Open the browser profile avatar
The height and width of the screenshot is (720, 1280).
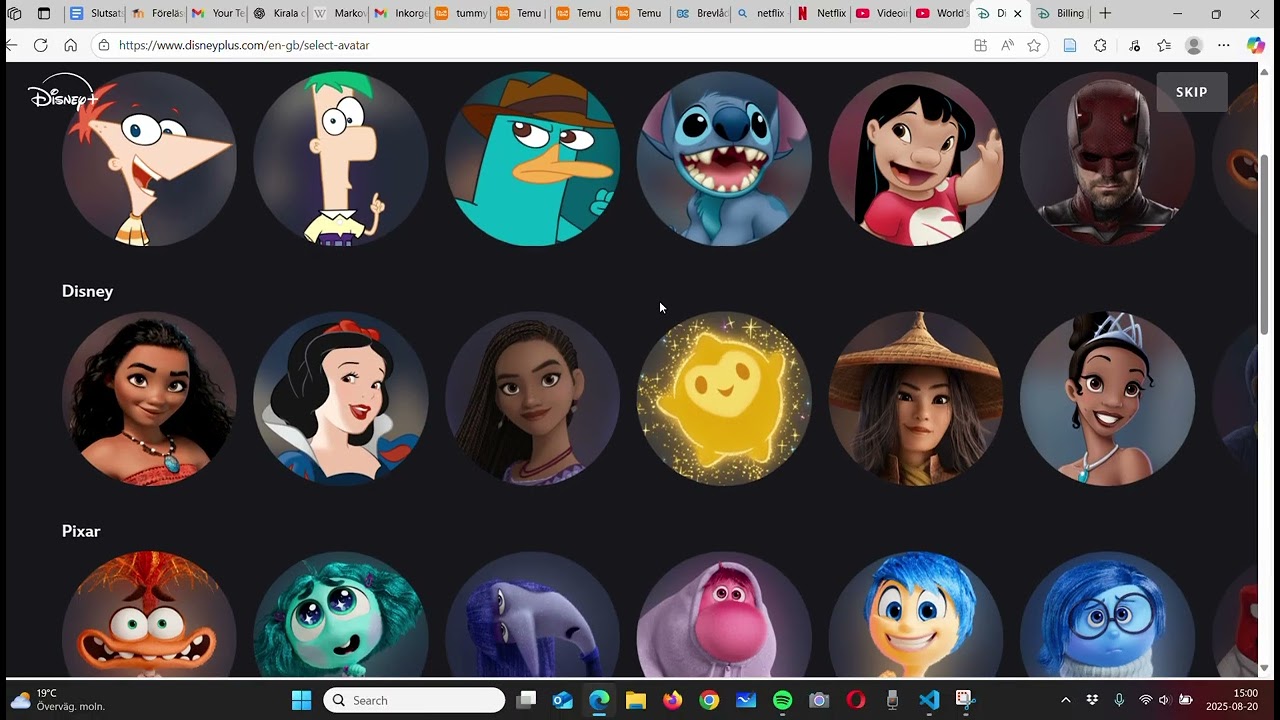[x=1194, y=45]
